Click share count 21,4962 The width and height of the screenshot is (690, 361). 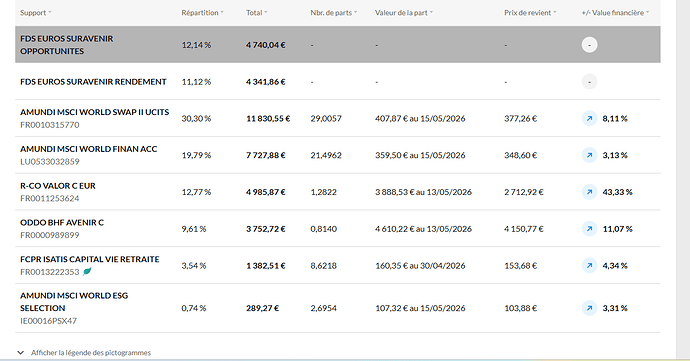[x=326, y=155]
